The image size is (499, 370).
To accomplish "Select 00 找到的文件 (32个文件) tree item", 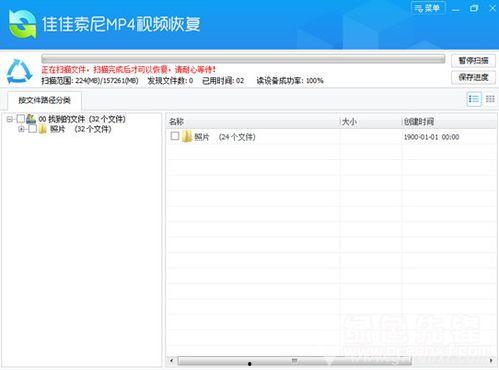I will [82, 119].
